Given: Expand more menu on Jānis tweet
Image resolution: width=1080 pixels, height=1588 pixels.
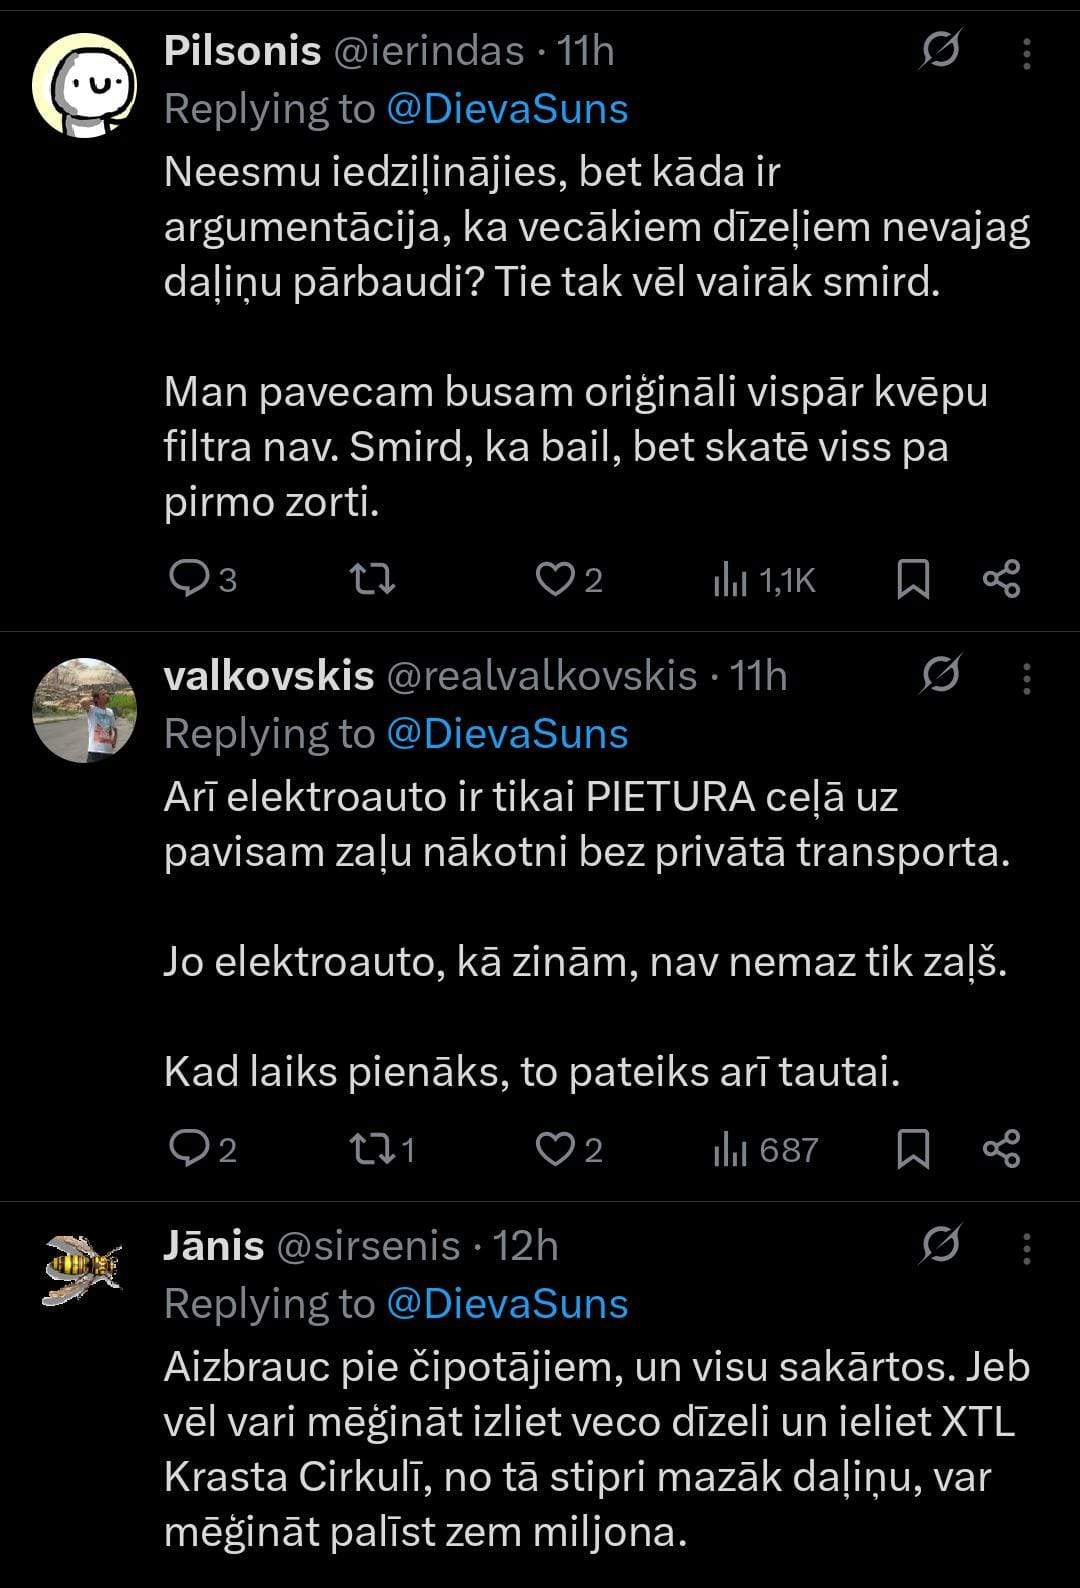Looking at the screenshot, I should [x=1026, y=1249].
